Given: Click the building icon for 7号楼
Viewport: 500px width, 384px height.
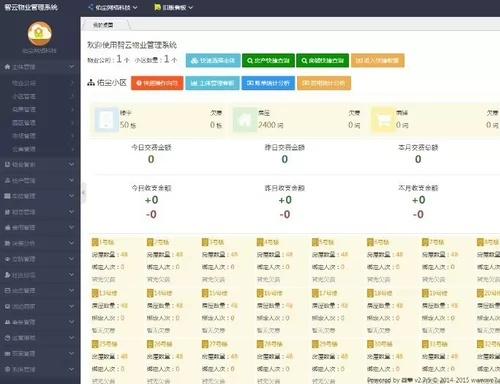Looking at the screenshot, I should [425, 242].
